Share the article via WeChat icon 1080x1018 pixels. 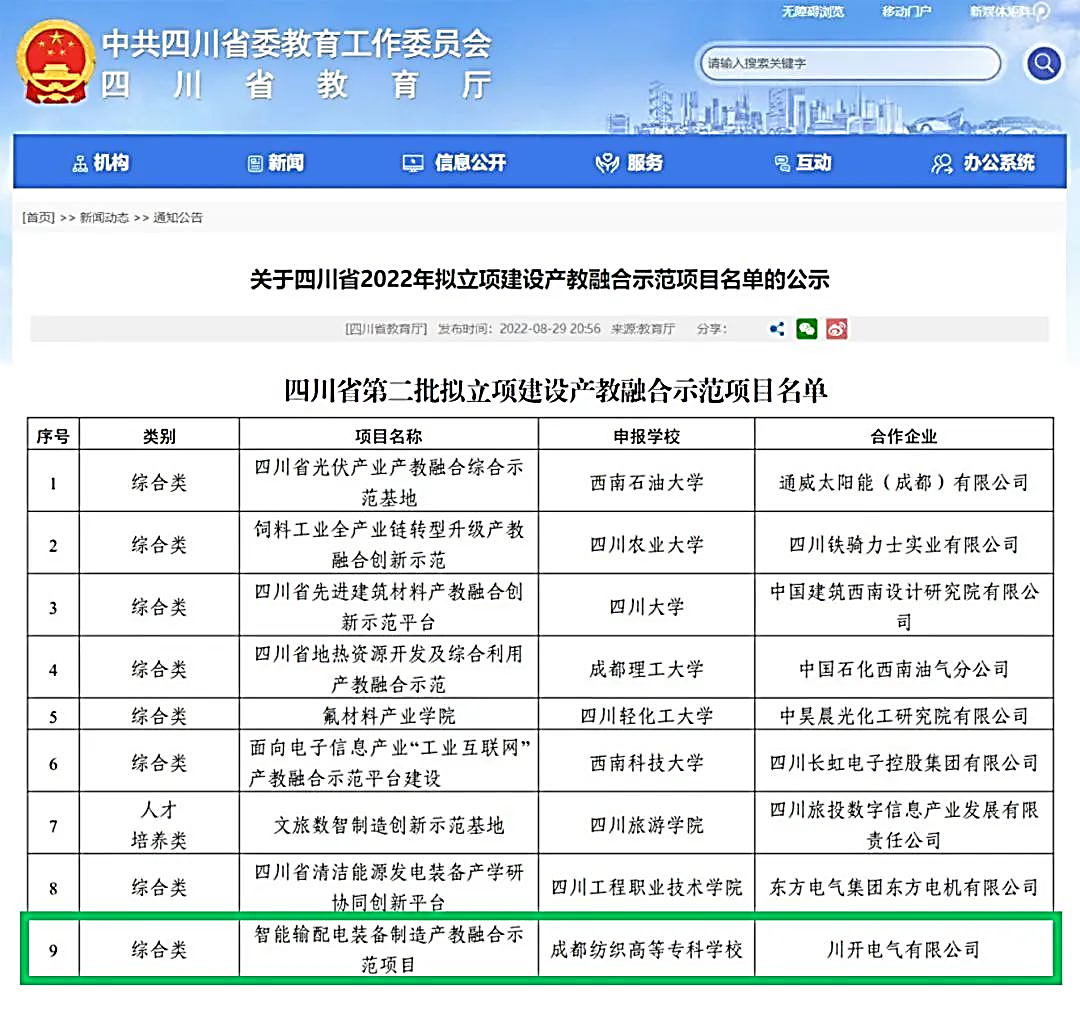point(807,329)
